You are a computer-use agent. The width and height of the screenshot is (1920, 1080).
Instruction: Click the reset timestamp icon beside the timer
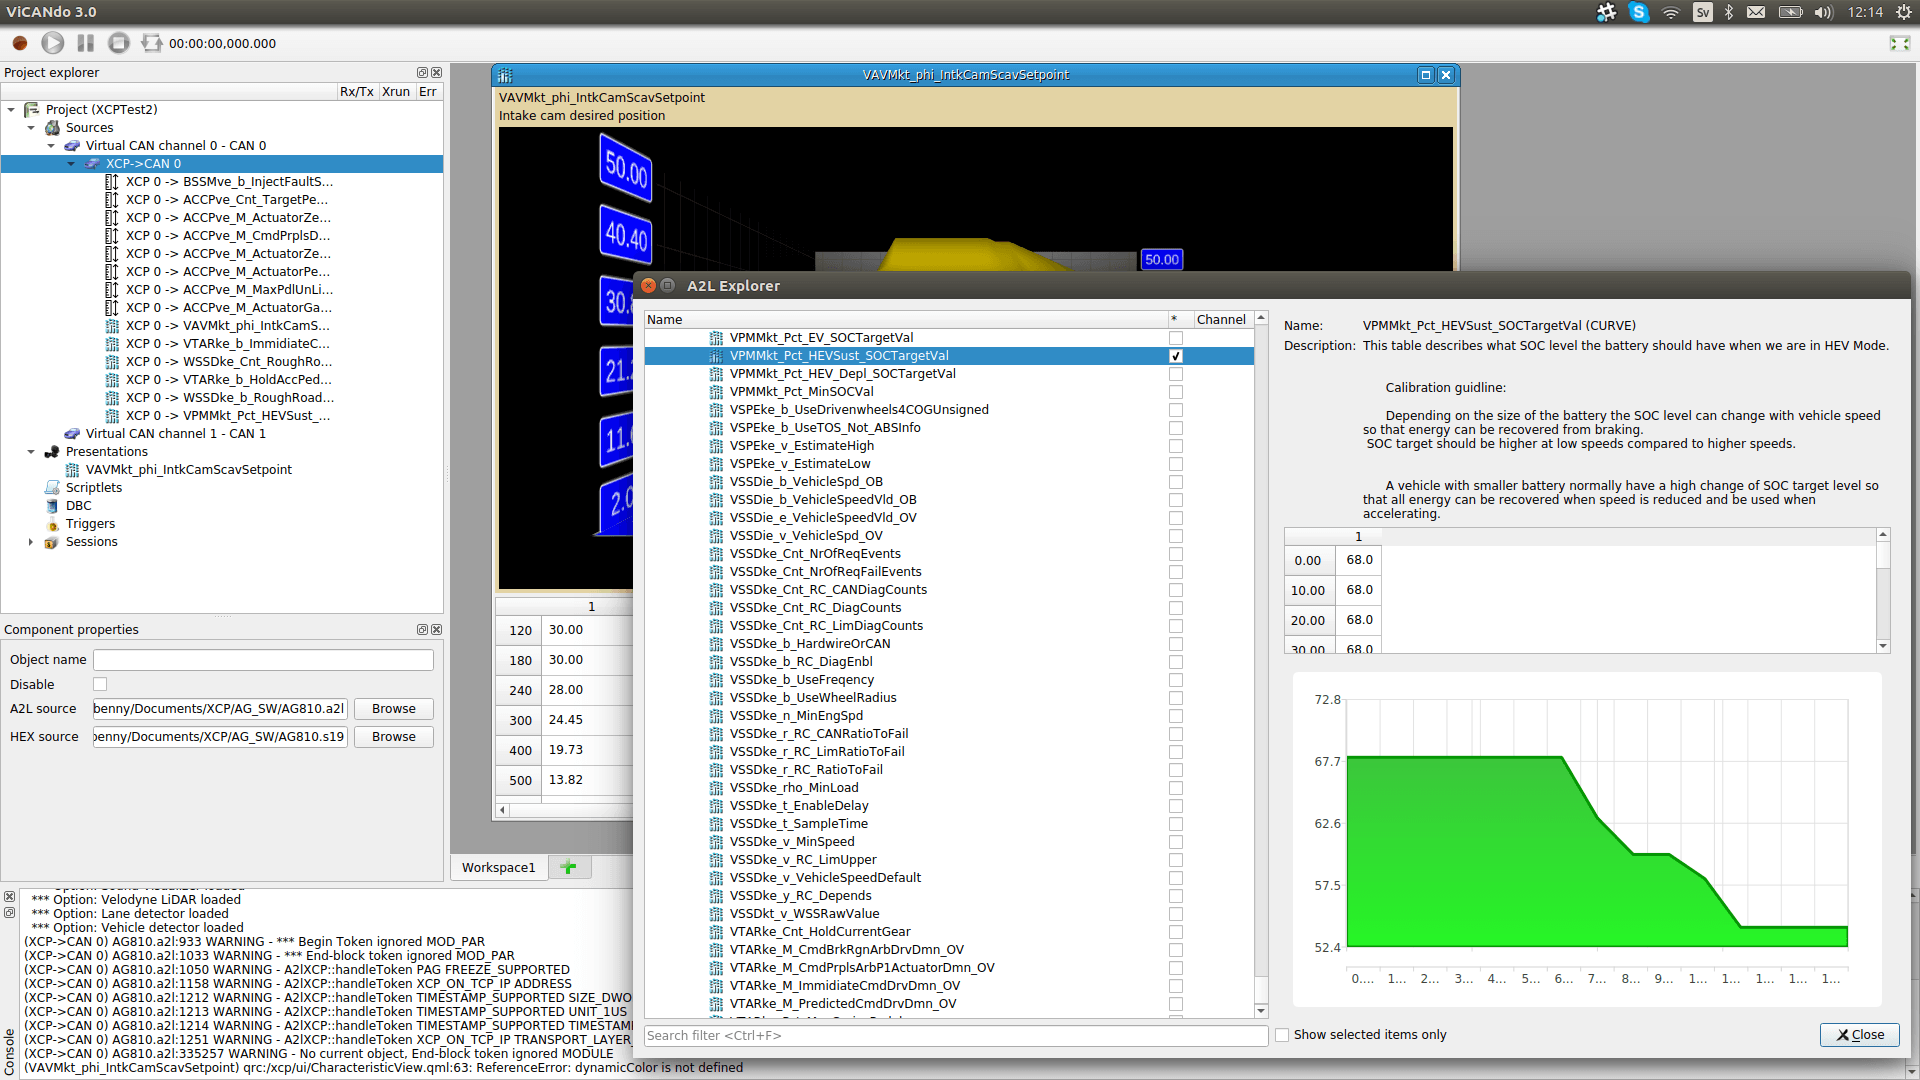pos(152,43)
